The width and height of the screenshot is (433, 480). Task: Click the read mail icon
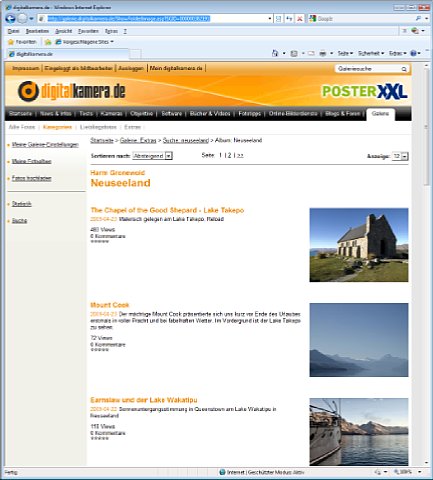311,53
